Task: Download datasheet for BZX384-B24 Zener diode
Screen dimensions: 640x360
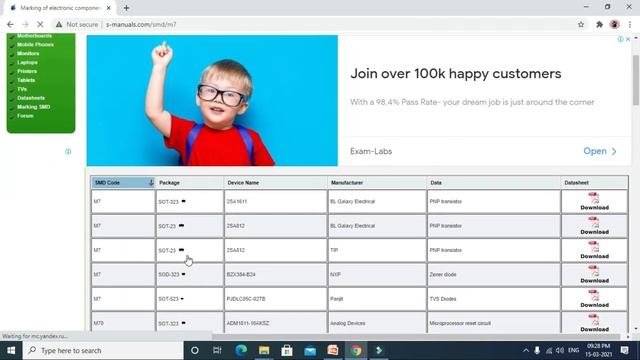Action: (594, 275)
